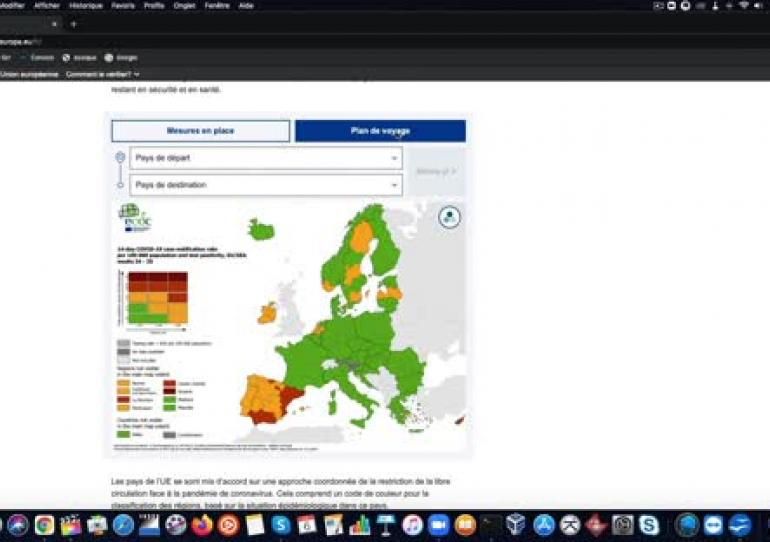Open the Fenêtre menu
Screen dimensions: 770x542
(217, 5)
